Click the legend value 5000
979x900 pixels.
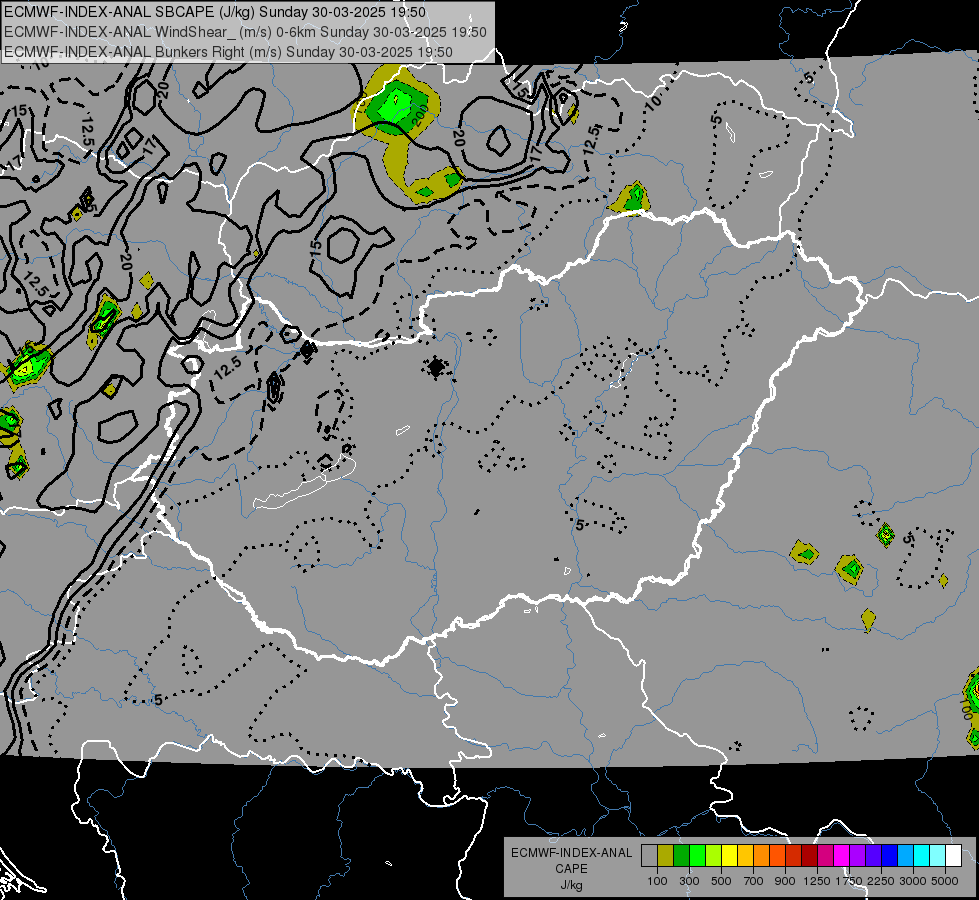pyautogui.click(x=945, y=881)
